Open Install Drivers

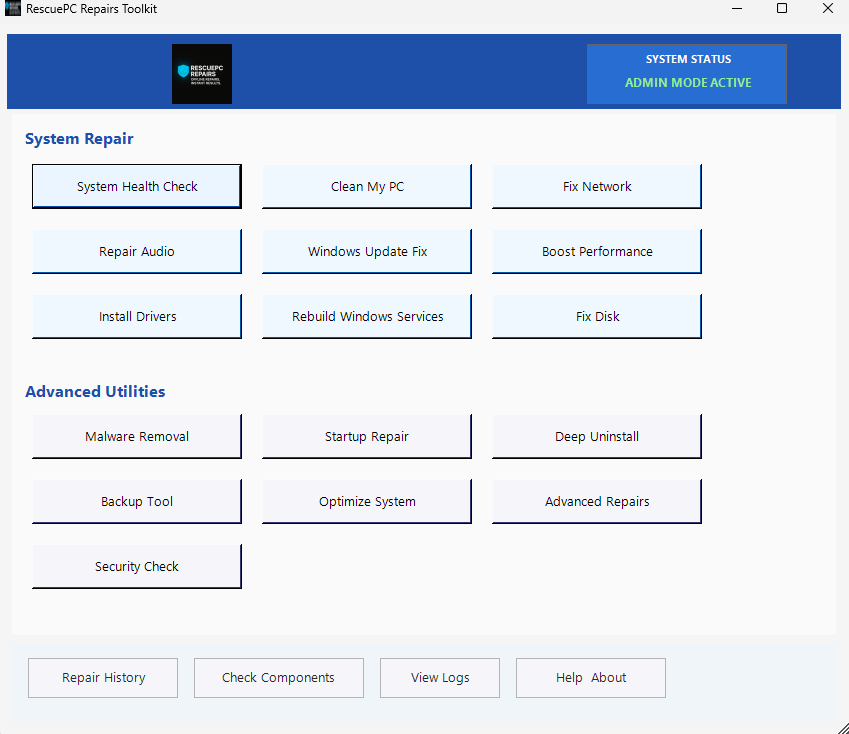(137, 316)
